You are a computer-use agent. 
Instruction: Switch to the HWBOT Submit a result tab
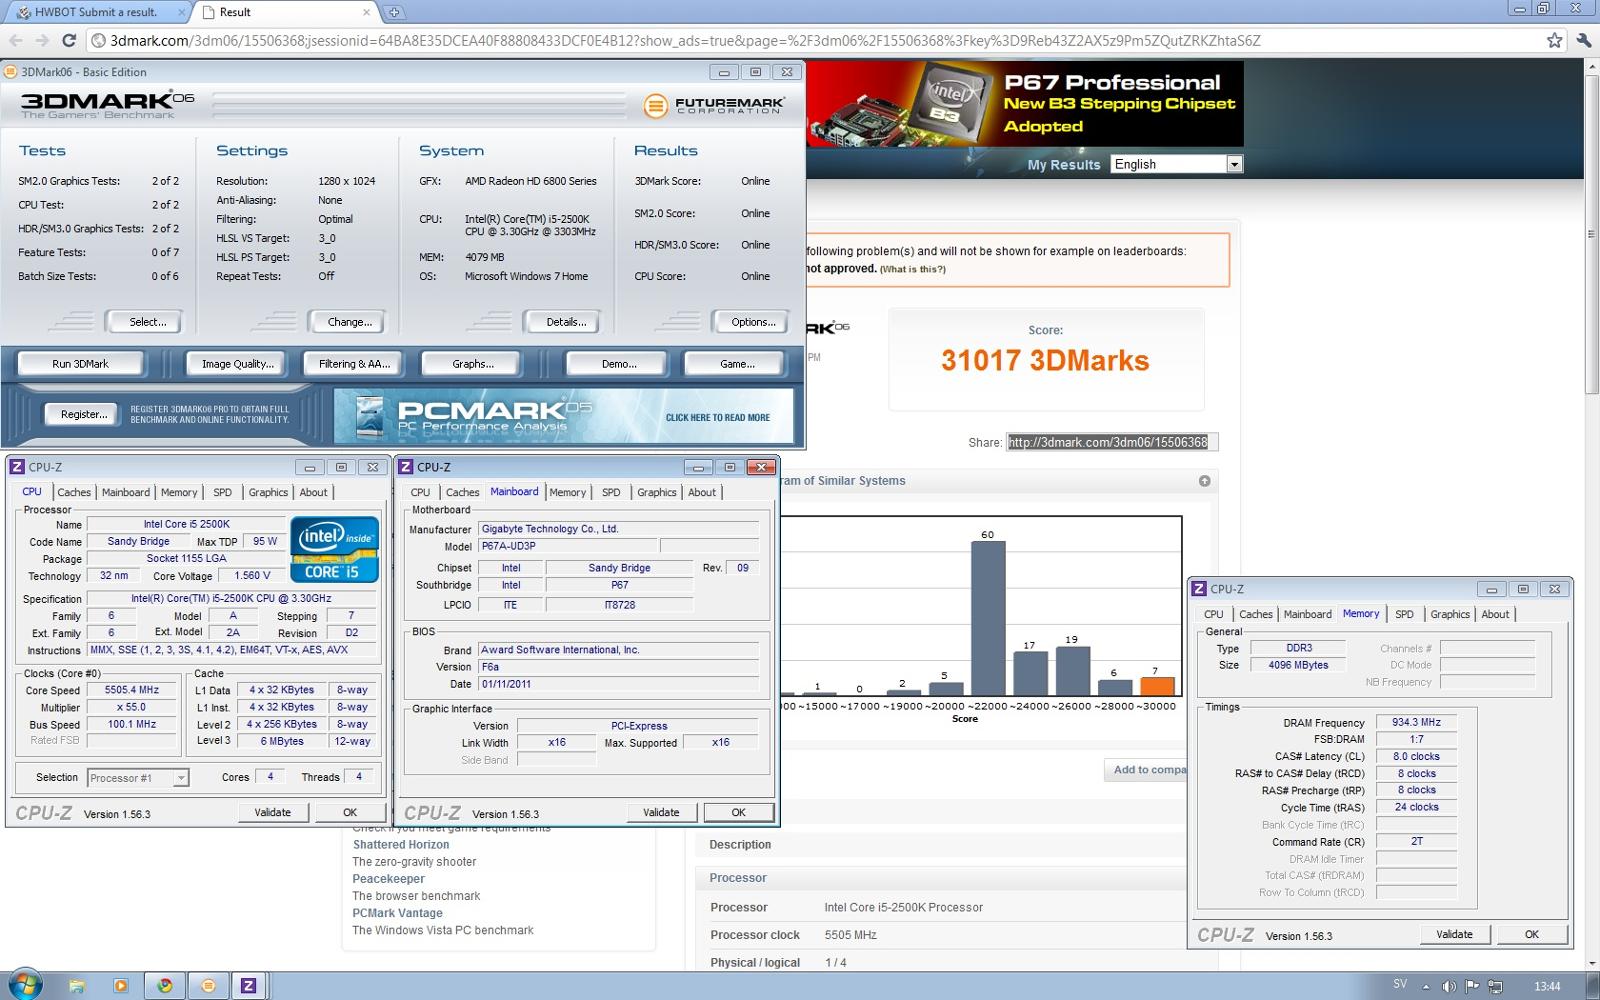(95, 12)
